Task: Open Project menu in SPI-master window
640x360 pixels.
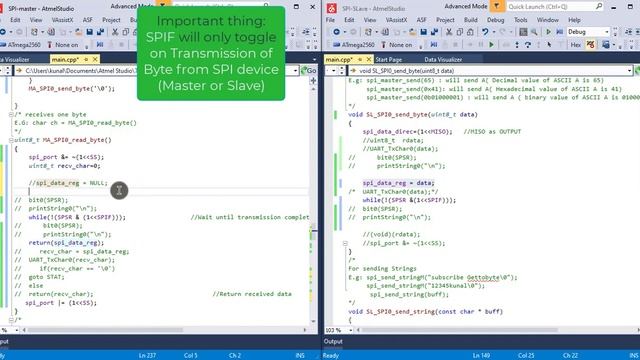Action: click(111, 20)
